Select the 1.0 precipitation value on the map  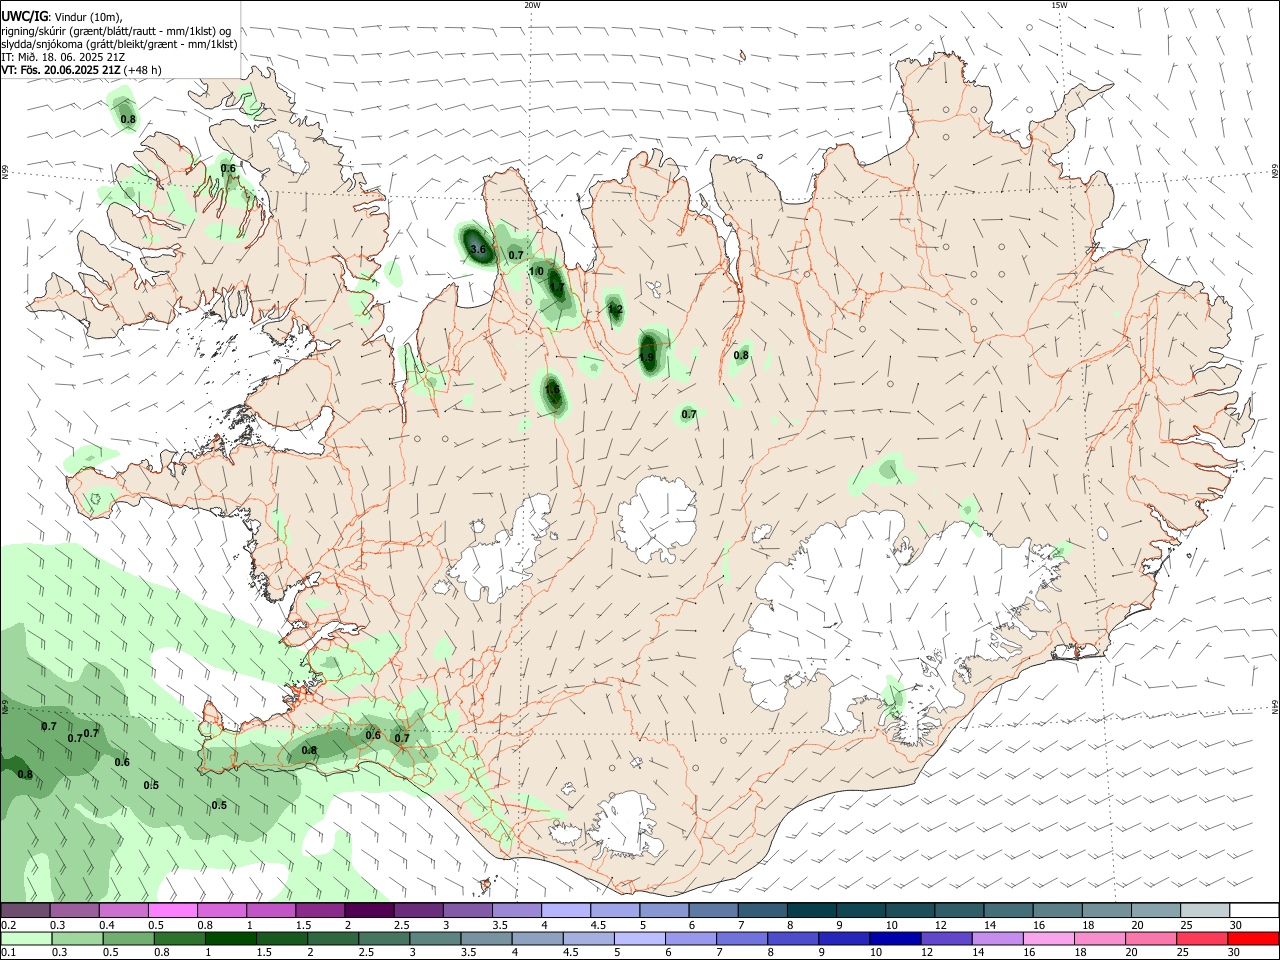pyautogui.click(x=536, y=271)
